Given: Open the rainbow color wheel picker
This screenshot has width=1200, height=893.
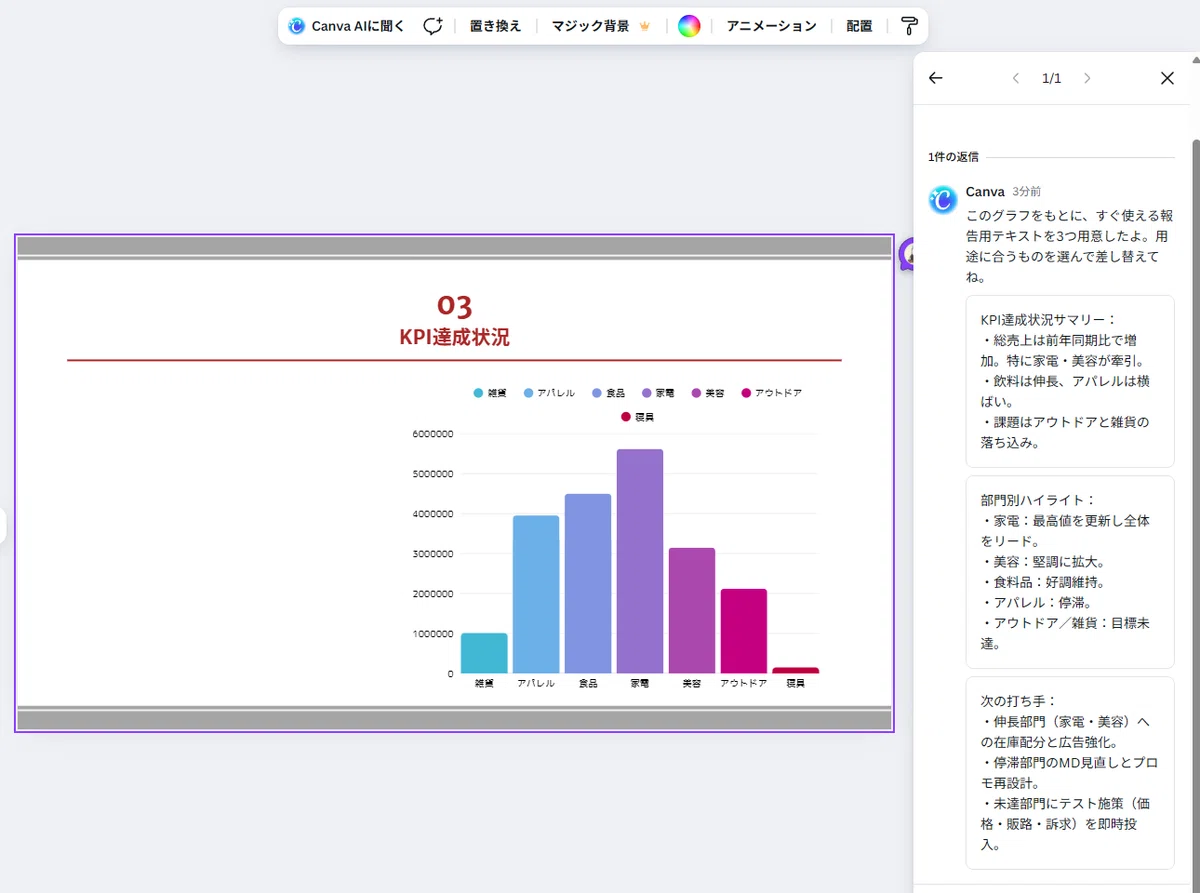Looking at the screenshot, I should [x=689, y=26].
